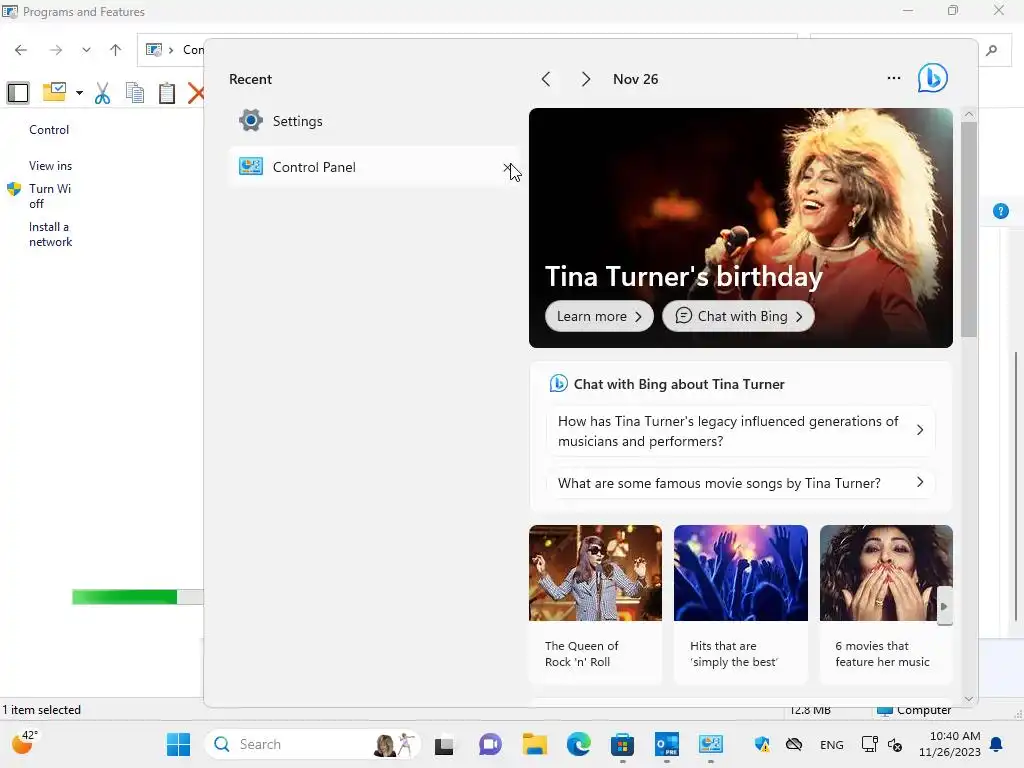Go to next day in search highlights
This screenshot has height=768, width=1024.
(586, 79)
